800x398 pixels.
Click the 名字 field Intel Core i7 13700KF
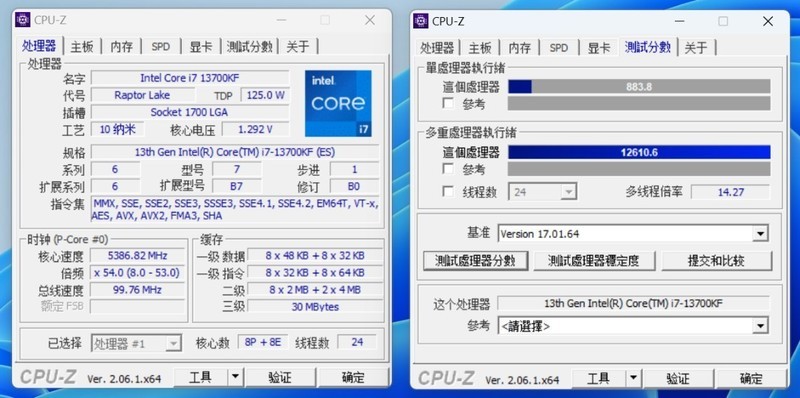[190, 78]
